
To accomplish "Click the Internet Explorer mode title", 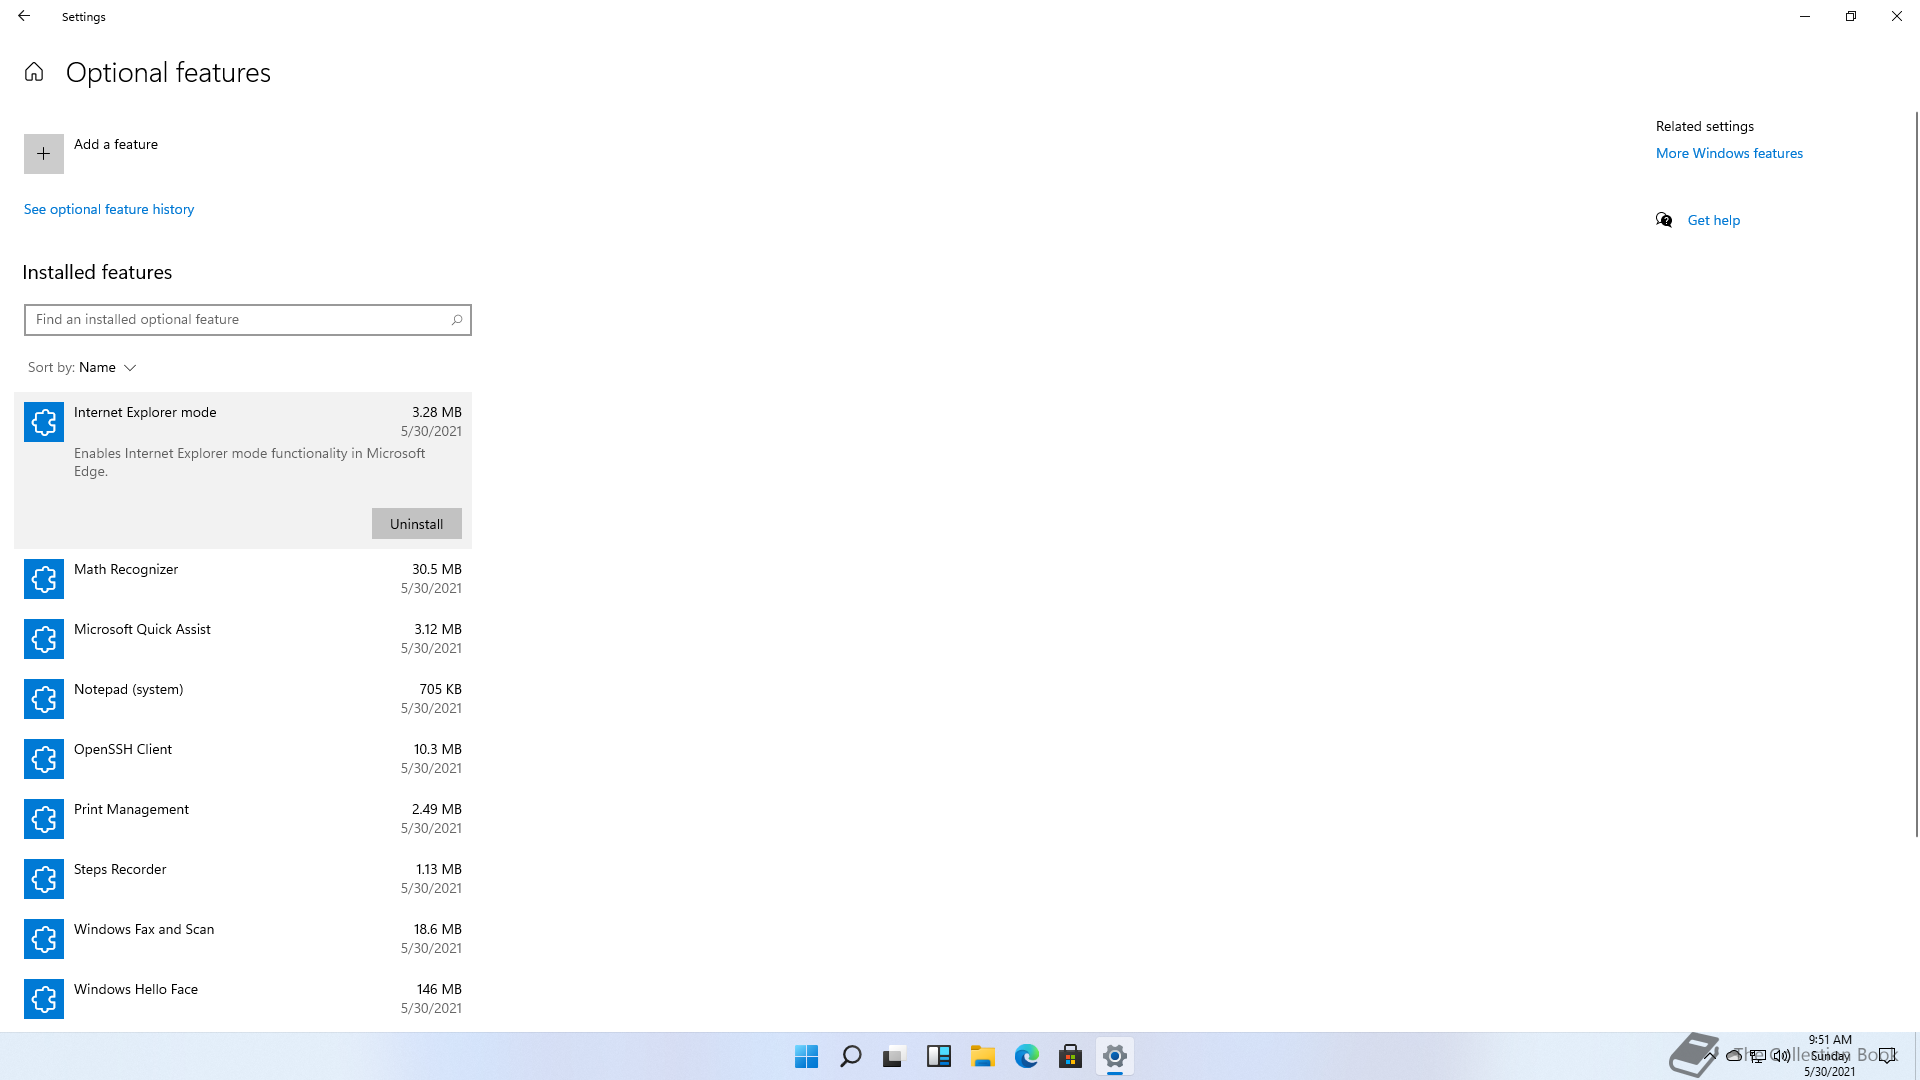I will (145, 412).
